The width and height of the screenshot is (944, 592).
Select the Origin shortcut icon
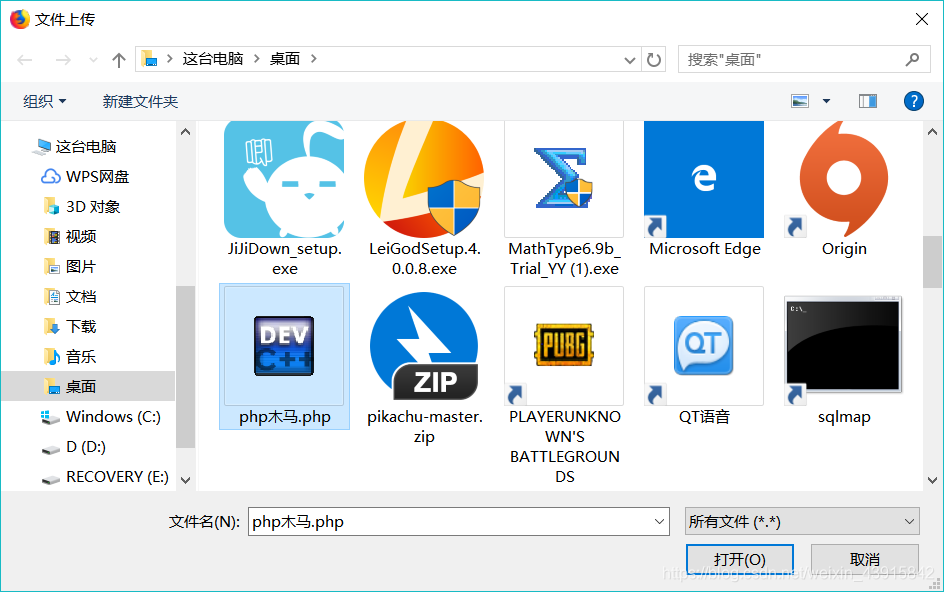click(844, 179)
